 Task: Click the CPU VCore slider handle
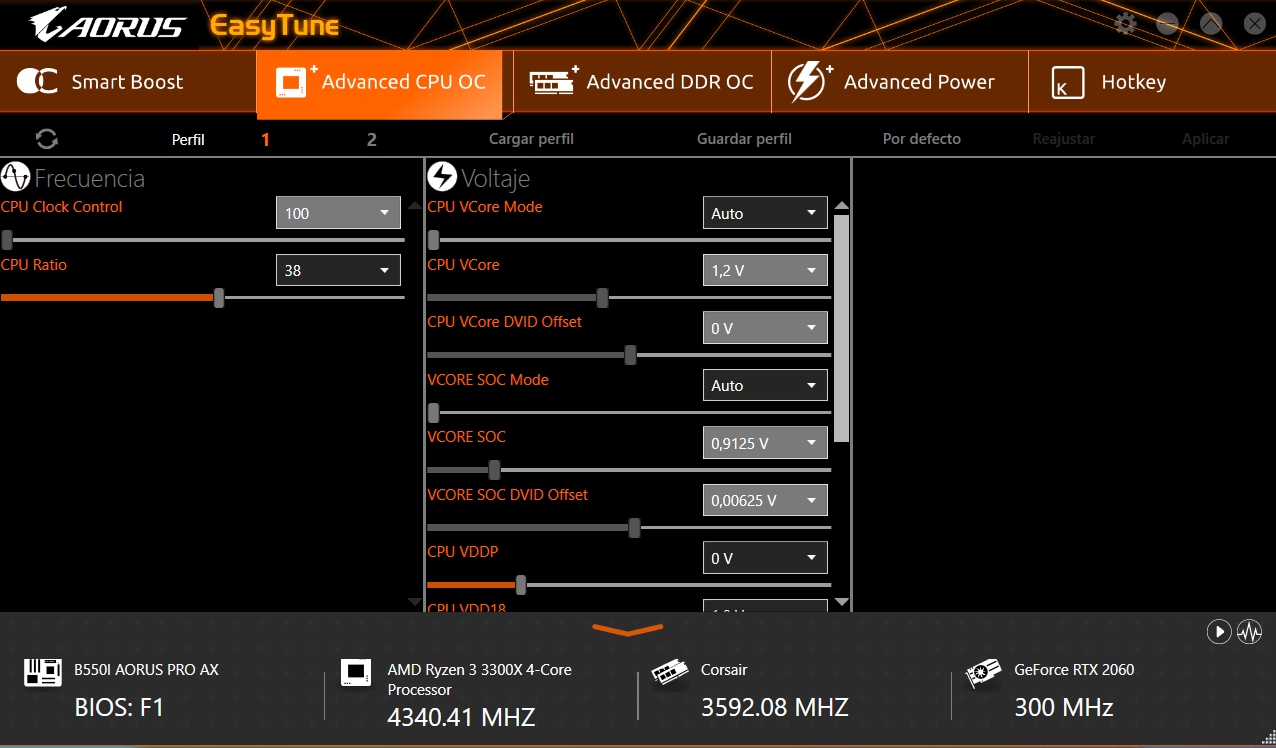tap(602, 298)
